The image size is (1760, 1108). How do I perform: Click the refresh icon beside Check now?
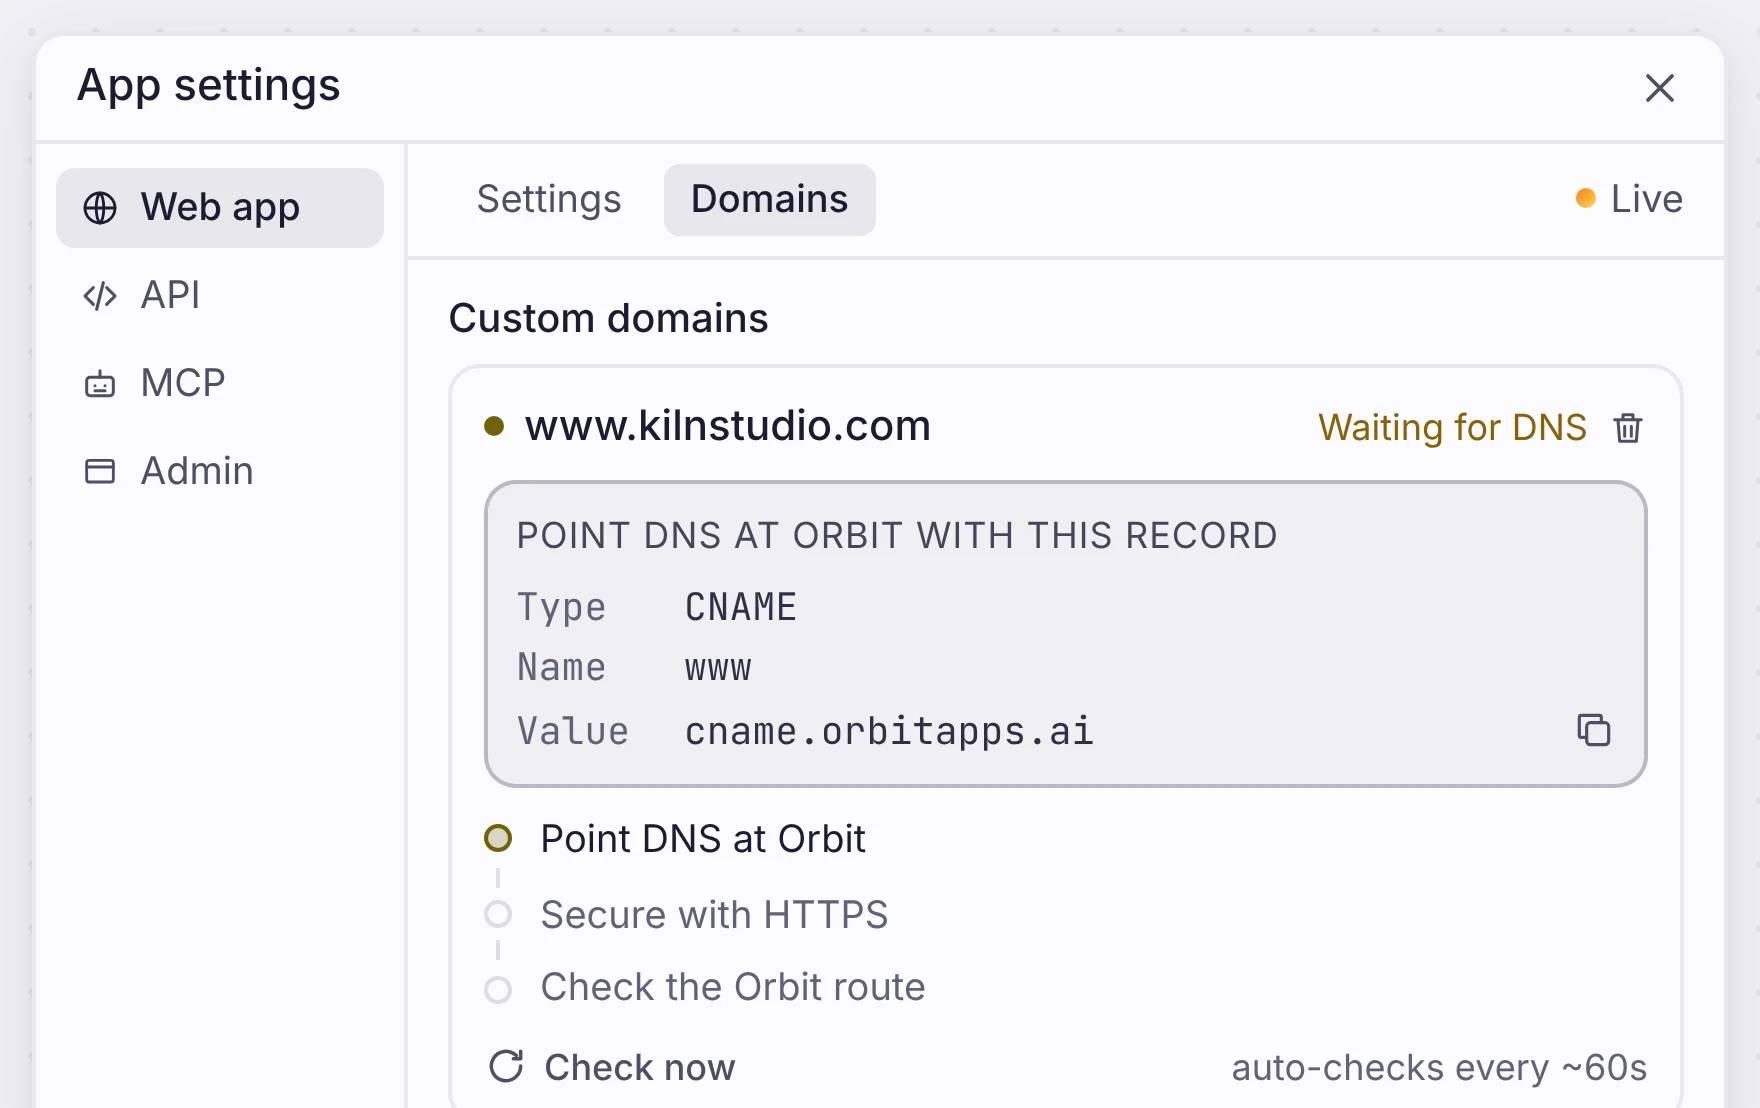pos(506,1067)
